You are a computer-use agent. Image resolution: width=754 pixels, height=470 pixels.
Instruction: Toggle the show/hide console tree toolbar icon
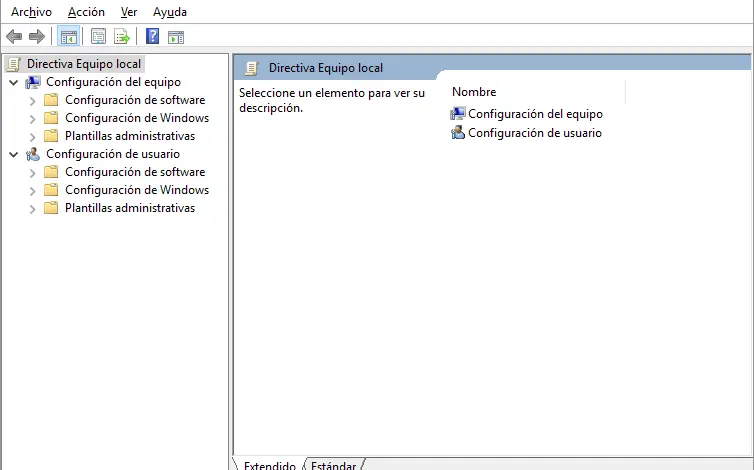pyautogui.click(x=68, y=37)
